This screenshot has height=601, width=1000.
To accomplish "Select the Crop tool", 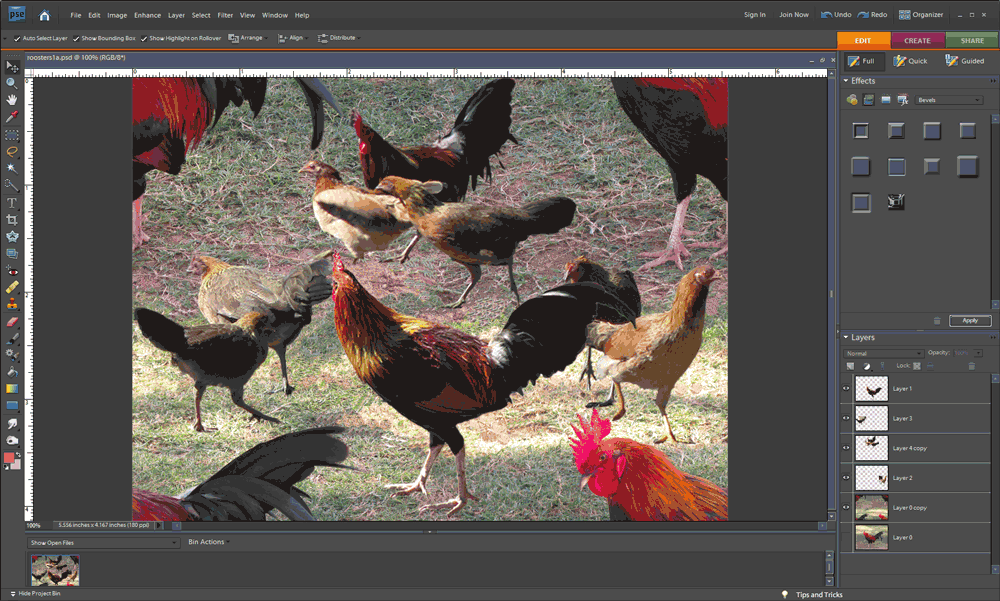I will [x=12, y=219].
